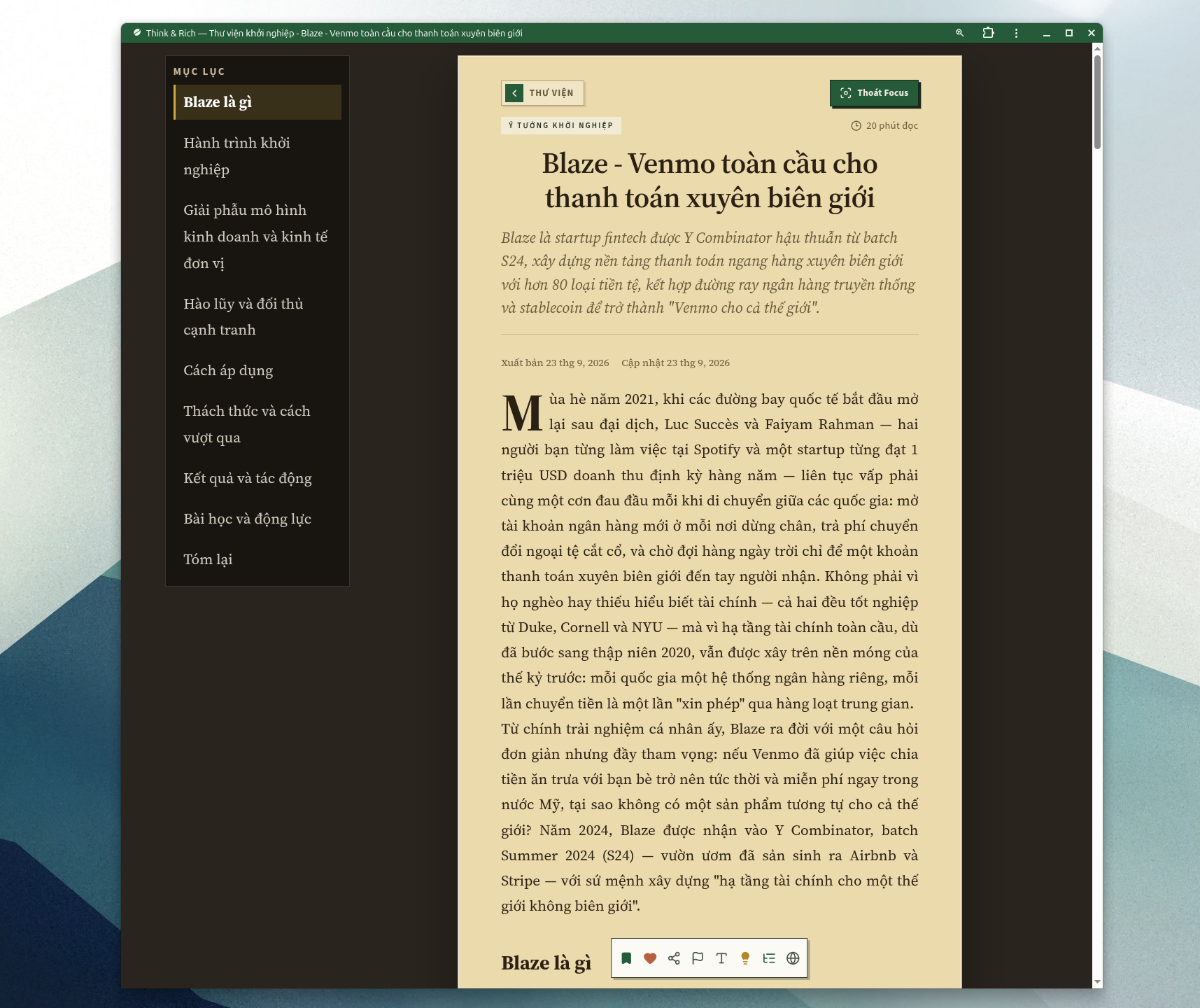Click the red heart favorite icon
The width and height of the screenshot is (1200, 1008).
coord(650,958)
